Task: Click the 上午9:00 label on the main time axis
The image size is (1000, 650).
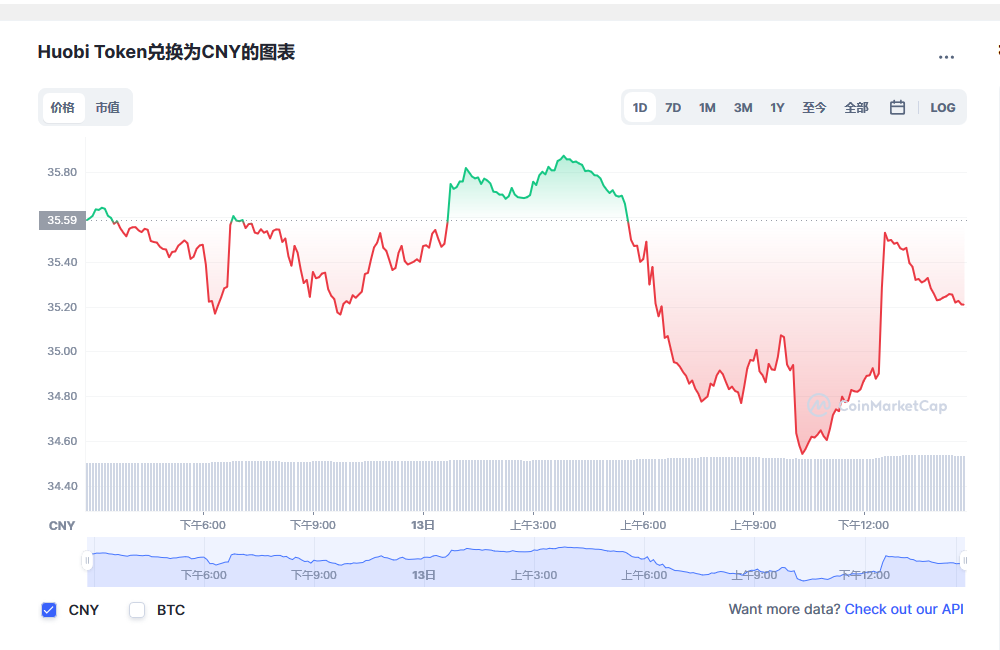Action: click(753, 525)
